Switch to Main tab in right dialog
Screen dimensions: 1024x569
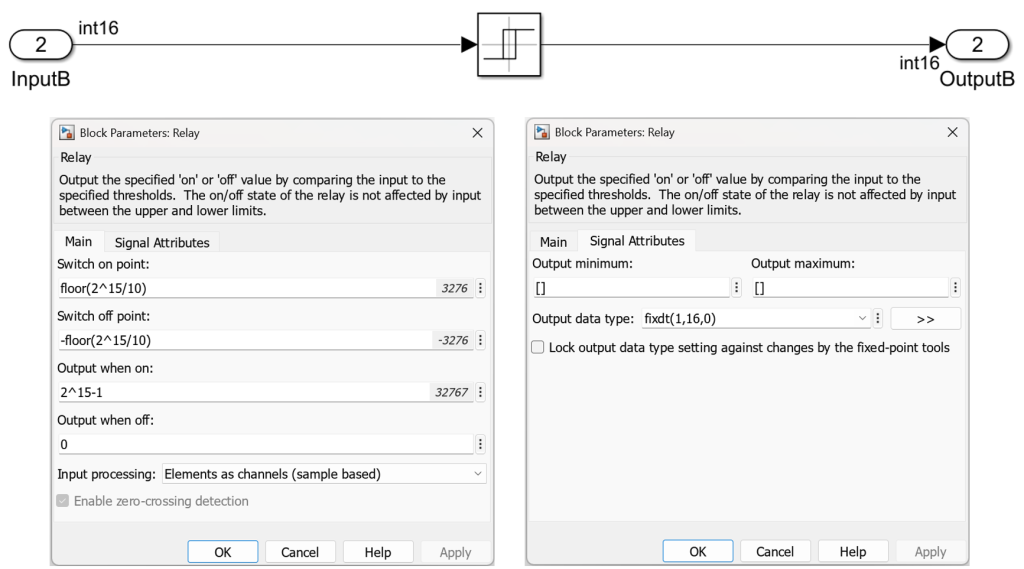click(553, 242)
